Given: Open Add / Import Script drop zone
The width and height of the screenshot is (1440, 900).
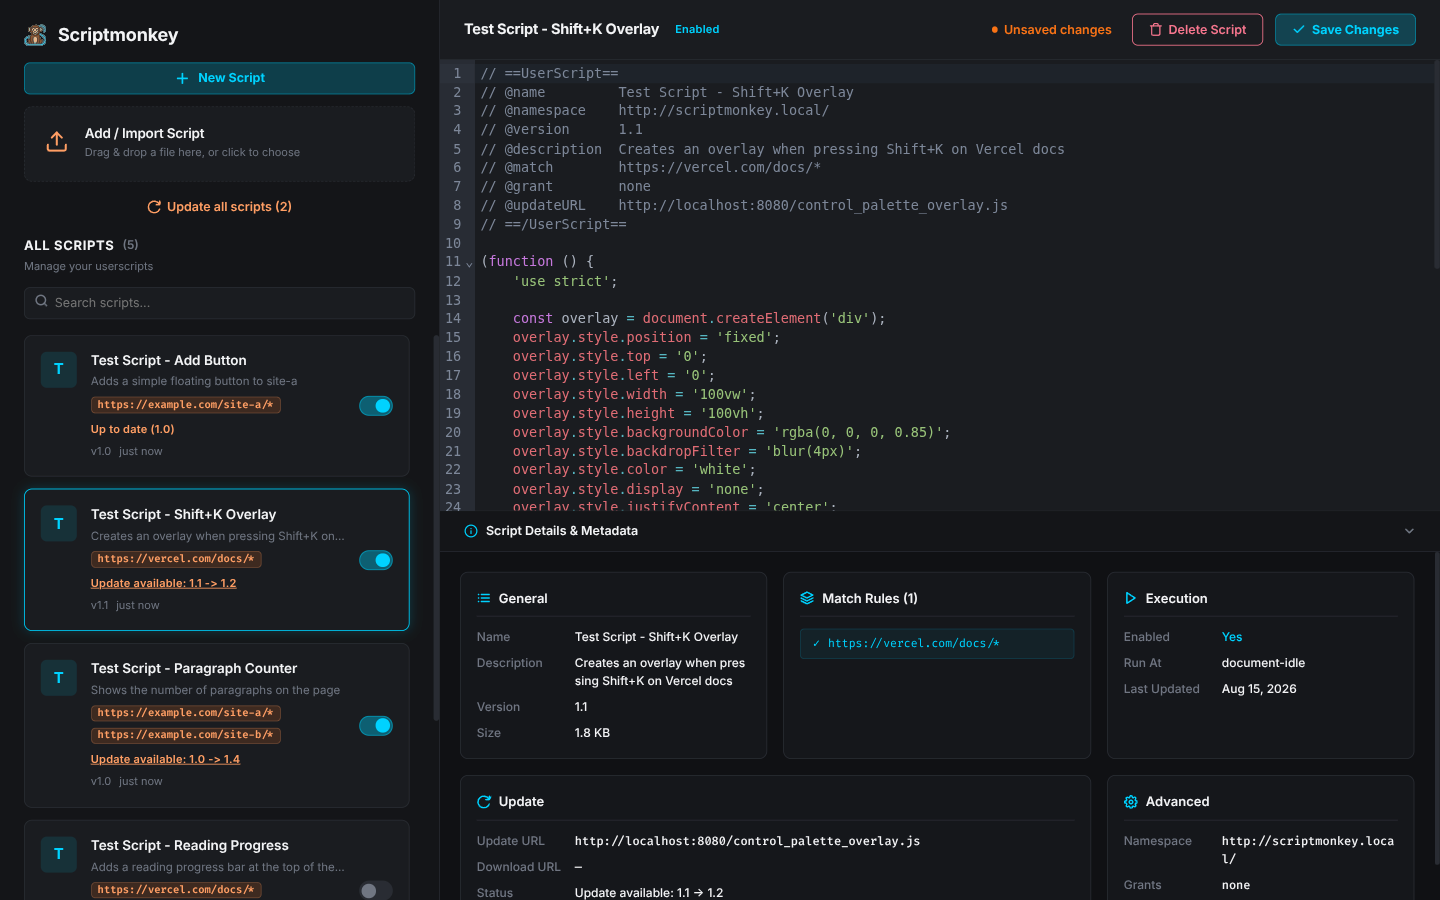Looking at the screenshot, I should (219, 143).
